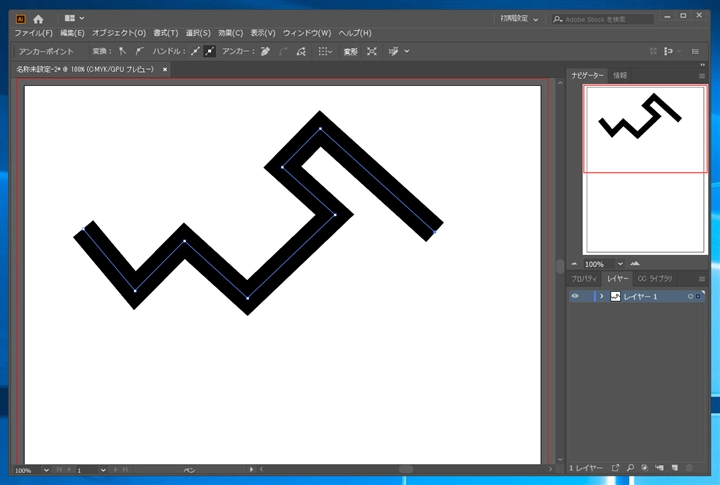Open the オブジェクト(O) menu
Viewport: 720px width, 485px height.
[119, 33]
